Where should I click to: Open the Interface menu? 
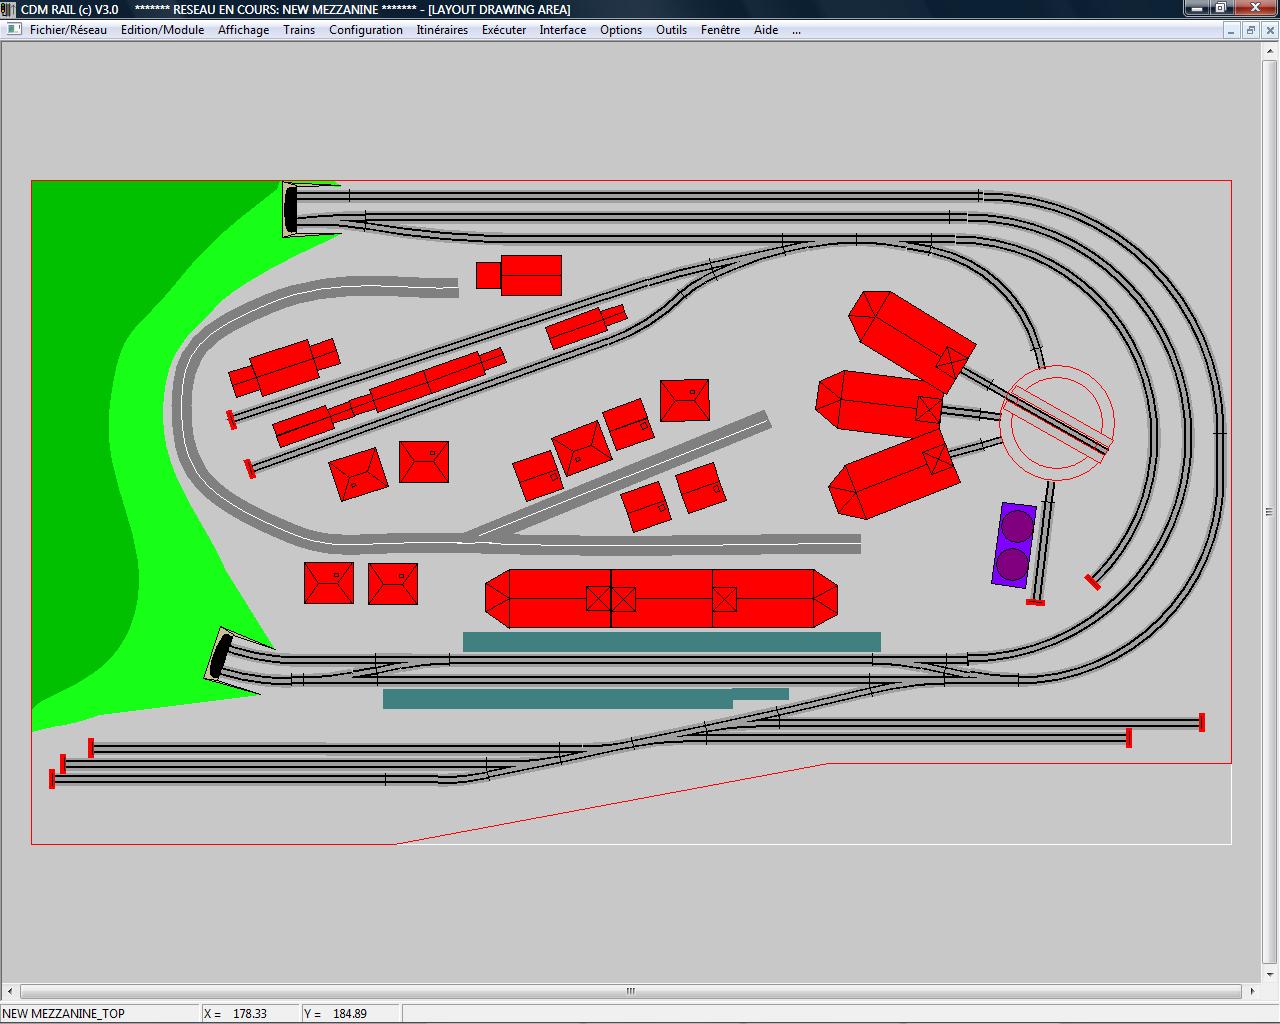coord(563,30)
